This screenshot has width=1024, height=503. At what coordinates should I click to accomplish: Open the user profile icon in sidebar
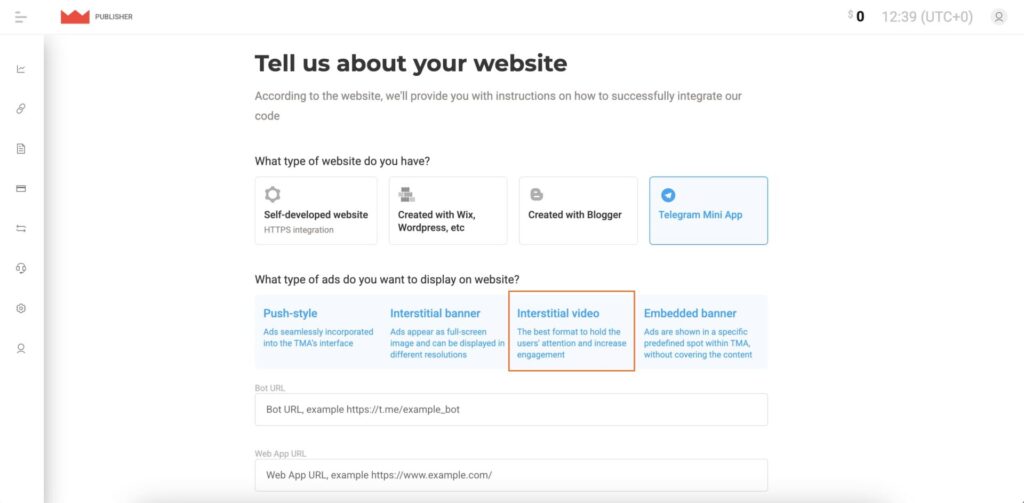click(x=21, y=349)
